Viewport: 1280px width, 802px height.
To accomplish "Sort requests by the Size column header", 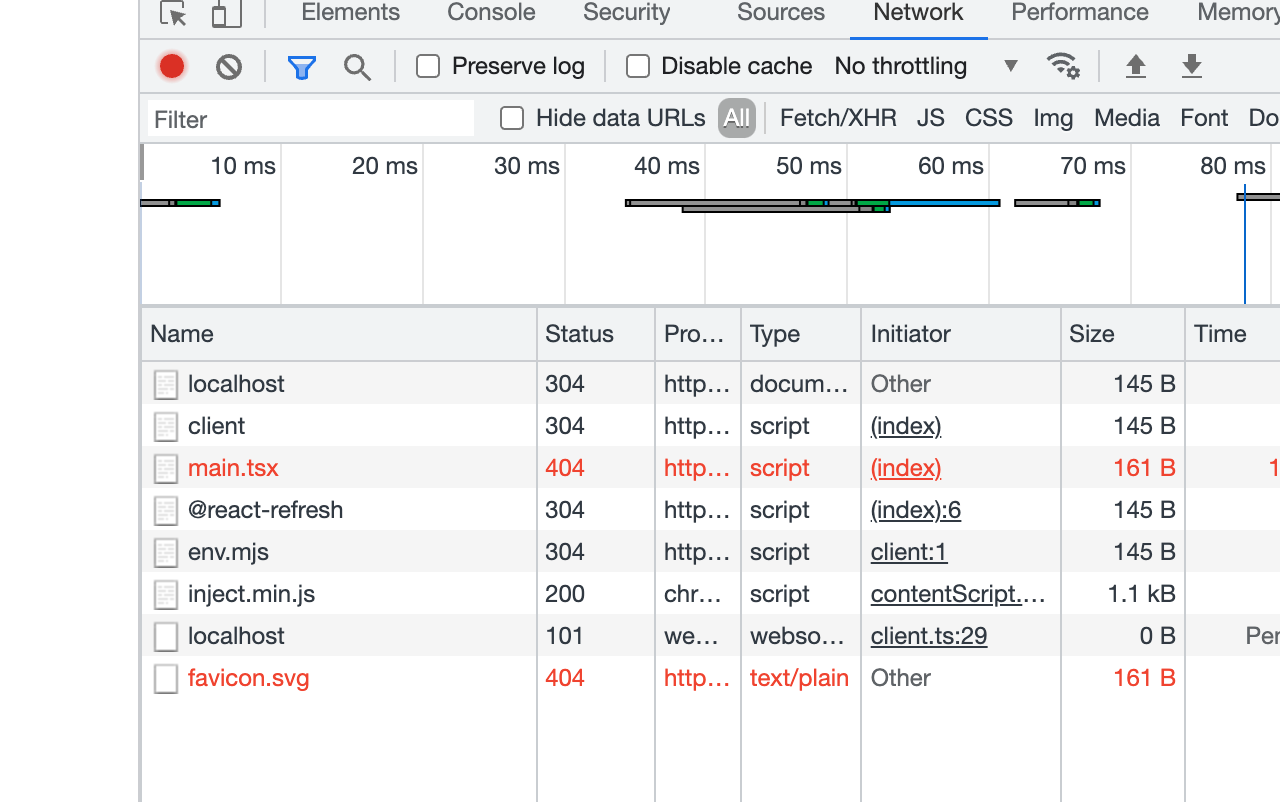I will tap(1092, 334).
